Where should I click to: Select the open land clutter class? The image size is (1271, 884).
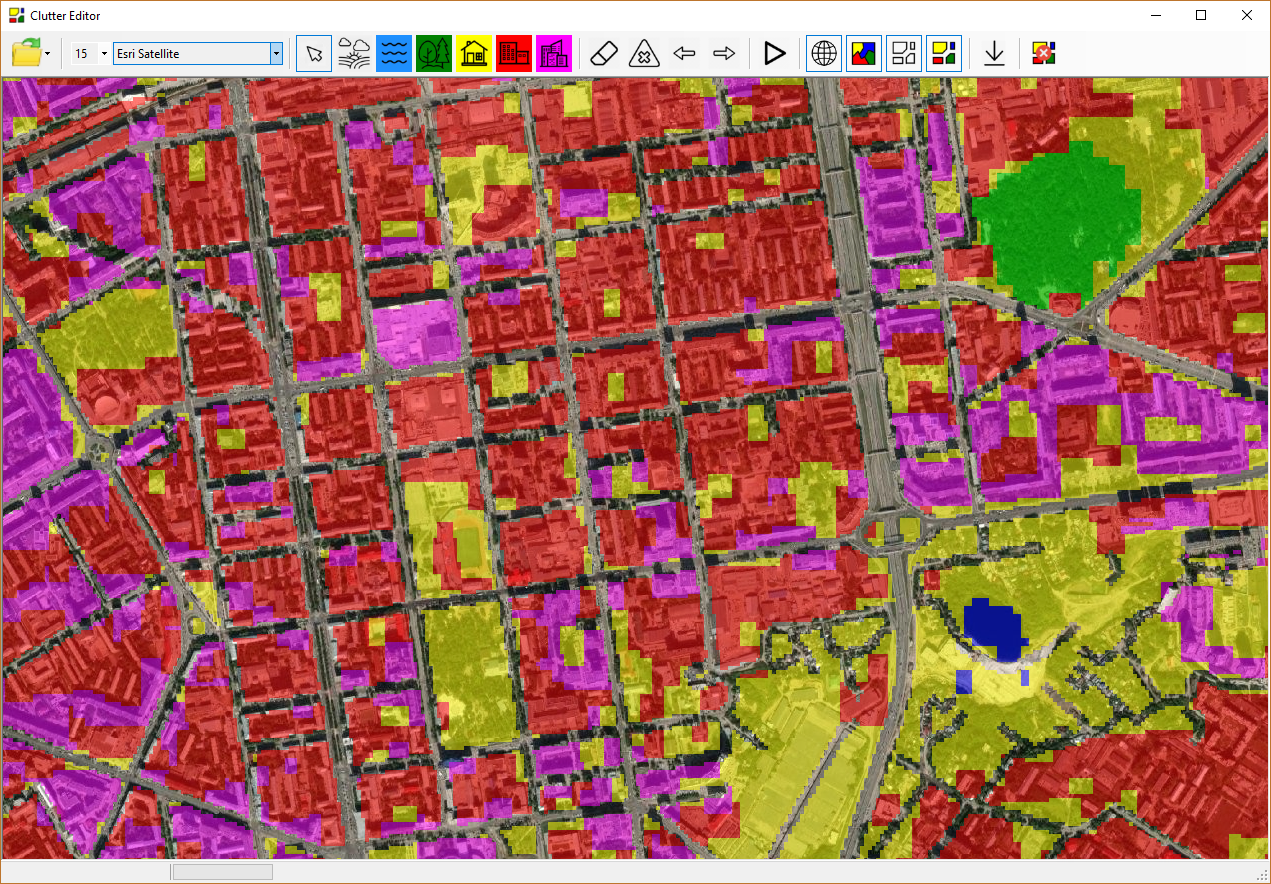(353, 54)
